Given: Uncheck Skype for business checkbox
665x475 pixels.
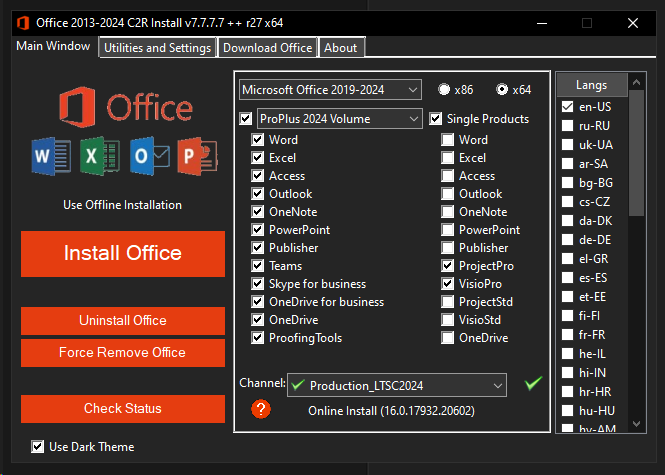Looking at the screenshot, I should (257, 284).
